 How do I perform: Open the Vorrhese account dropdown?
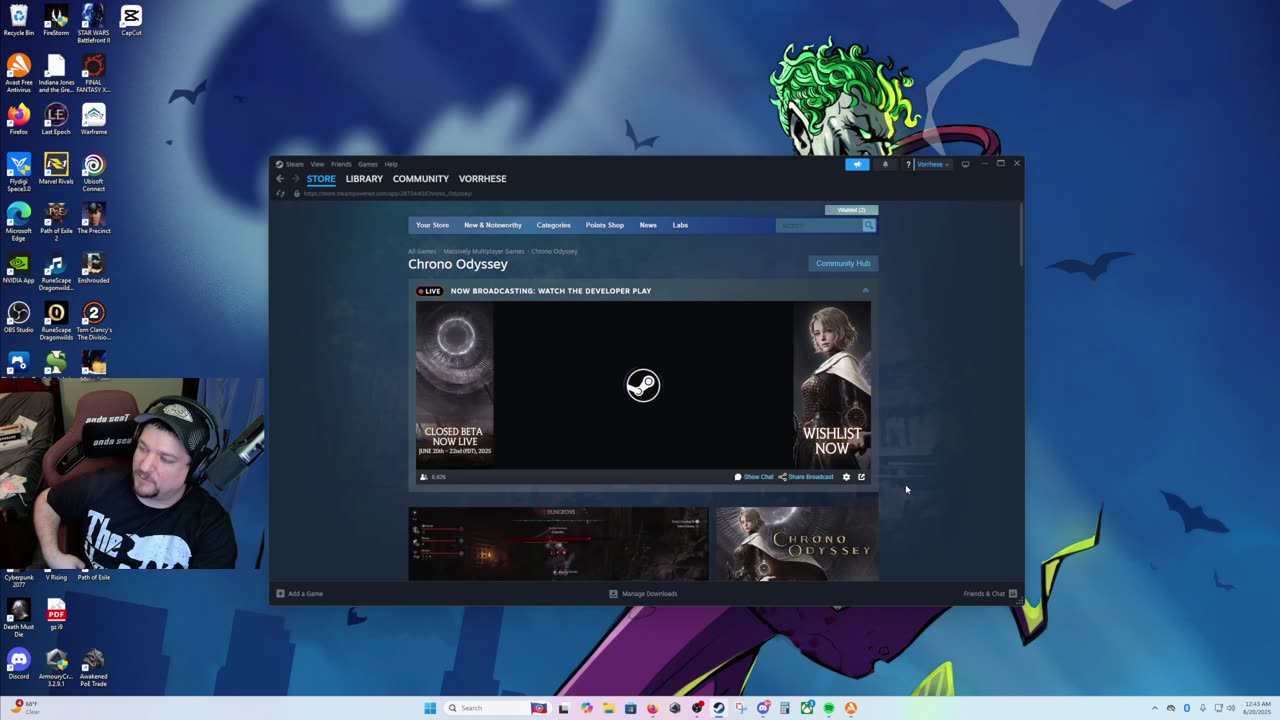pos(932,164)
